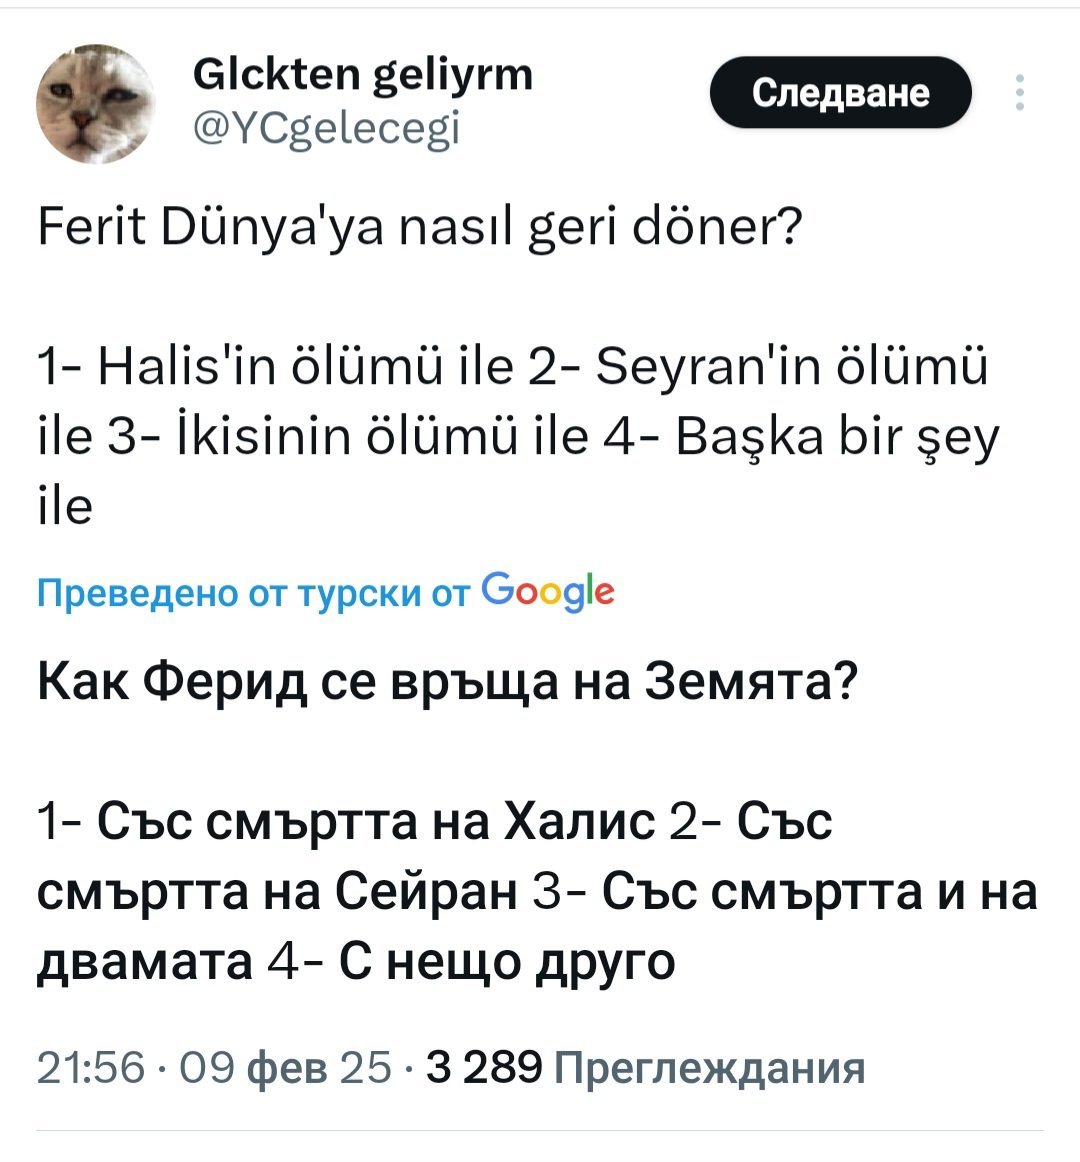Image resolution: width=1080 pixels, height=1162 pixels.
Task: Click the text Seyran'in ölümü
Action: click(x=790, y=366)
